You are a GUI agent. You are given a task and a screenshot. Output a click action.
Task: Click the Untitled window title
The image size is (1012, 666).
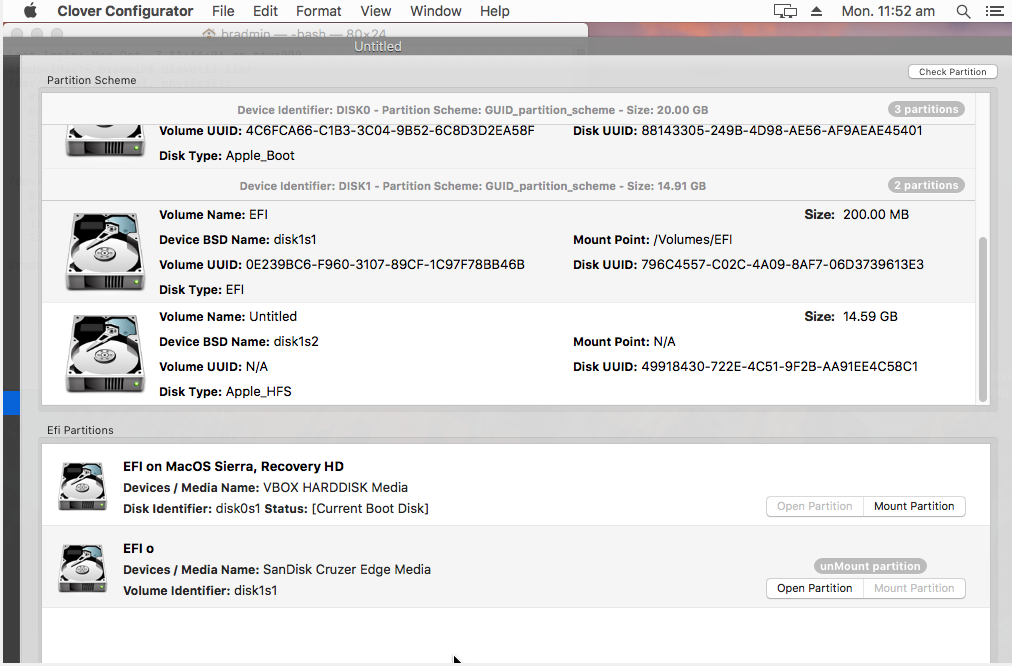[x=378, y=46]
